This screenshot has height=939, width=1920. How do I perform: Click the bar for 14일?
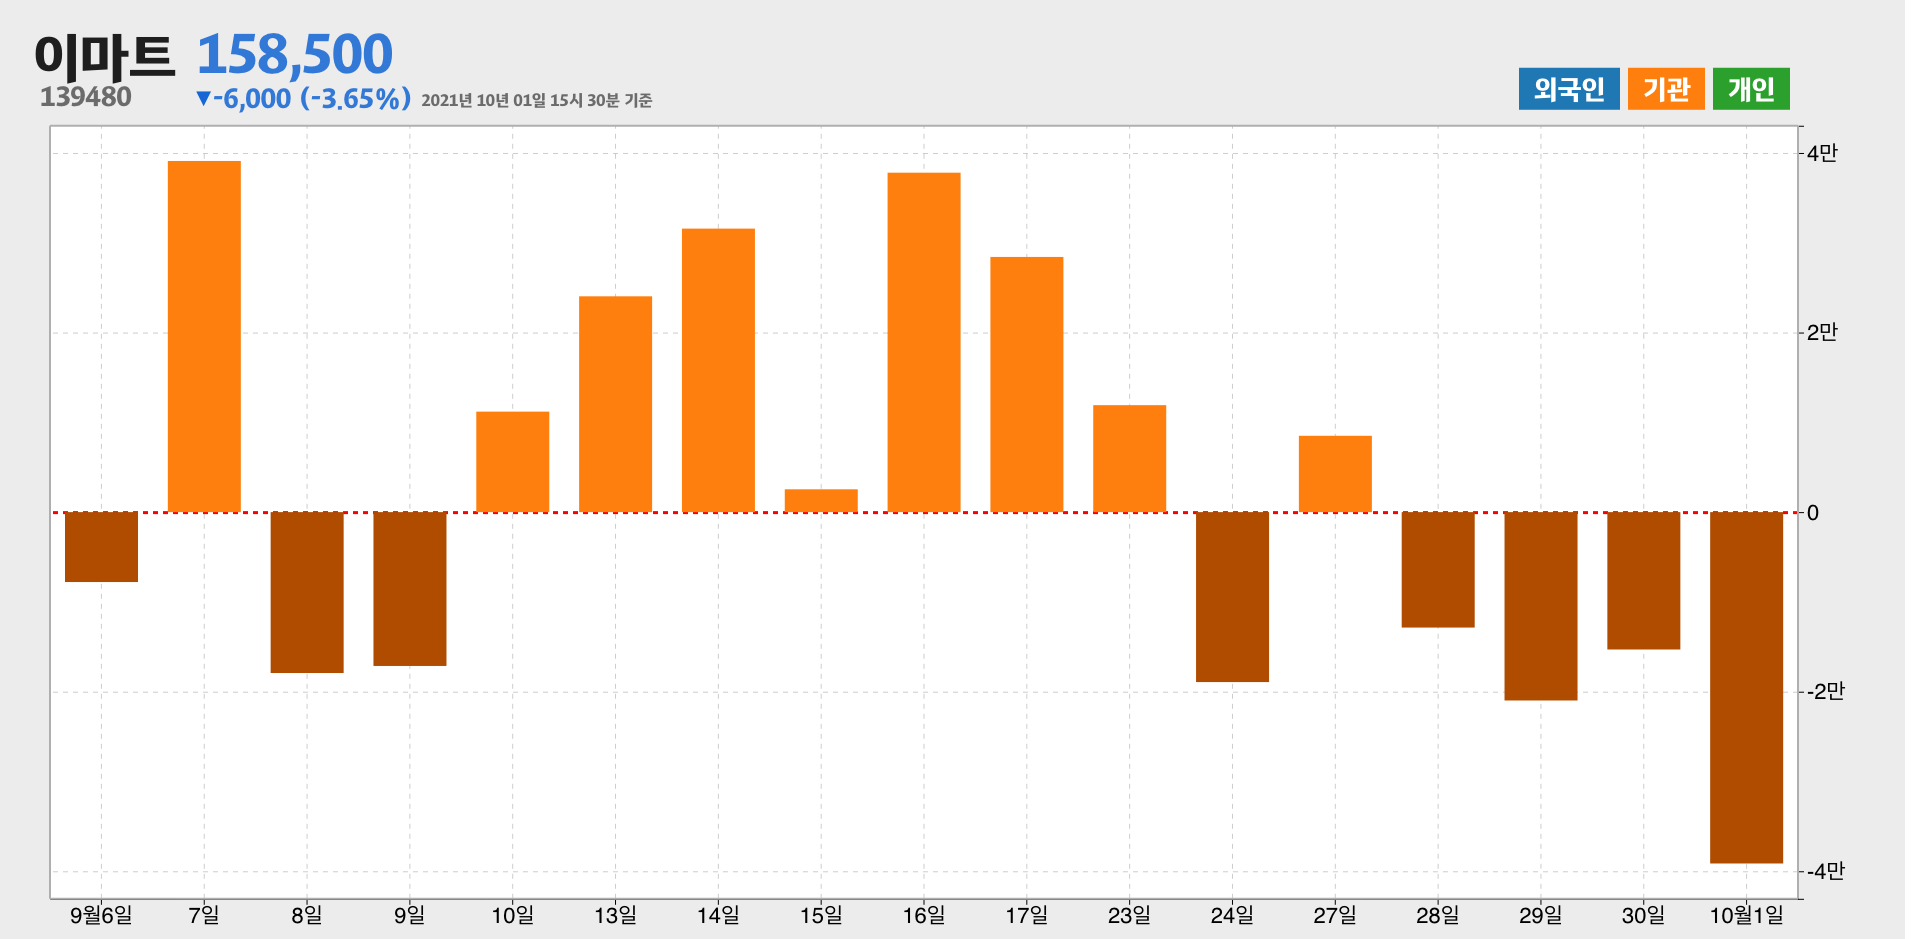coord(718,370)
